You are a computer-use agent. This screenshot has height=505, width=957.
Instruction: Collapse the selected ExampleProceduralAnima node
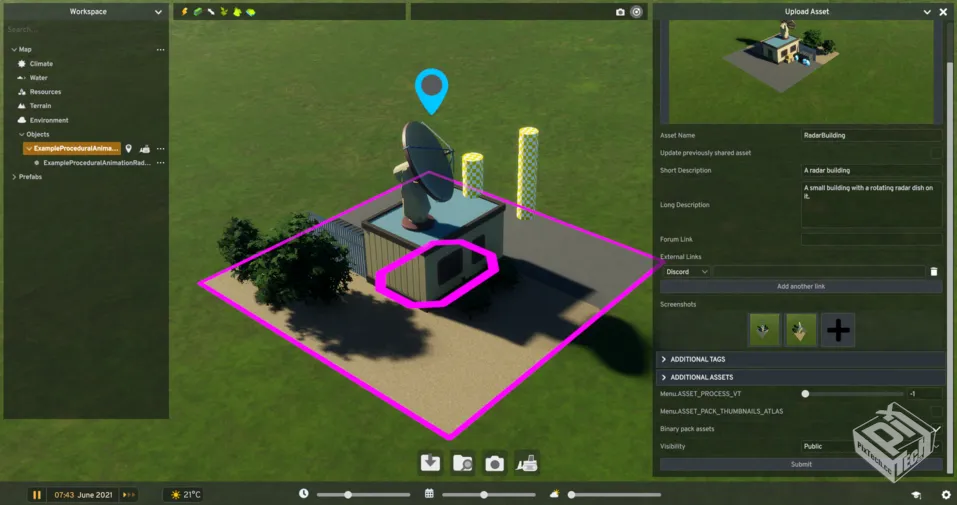29,148
